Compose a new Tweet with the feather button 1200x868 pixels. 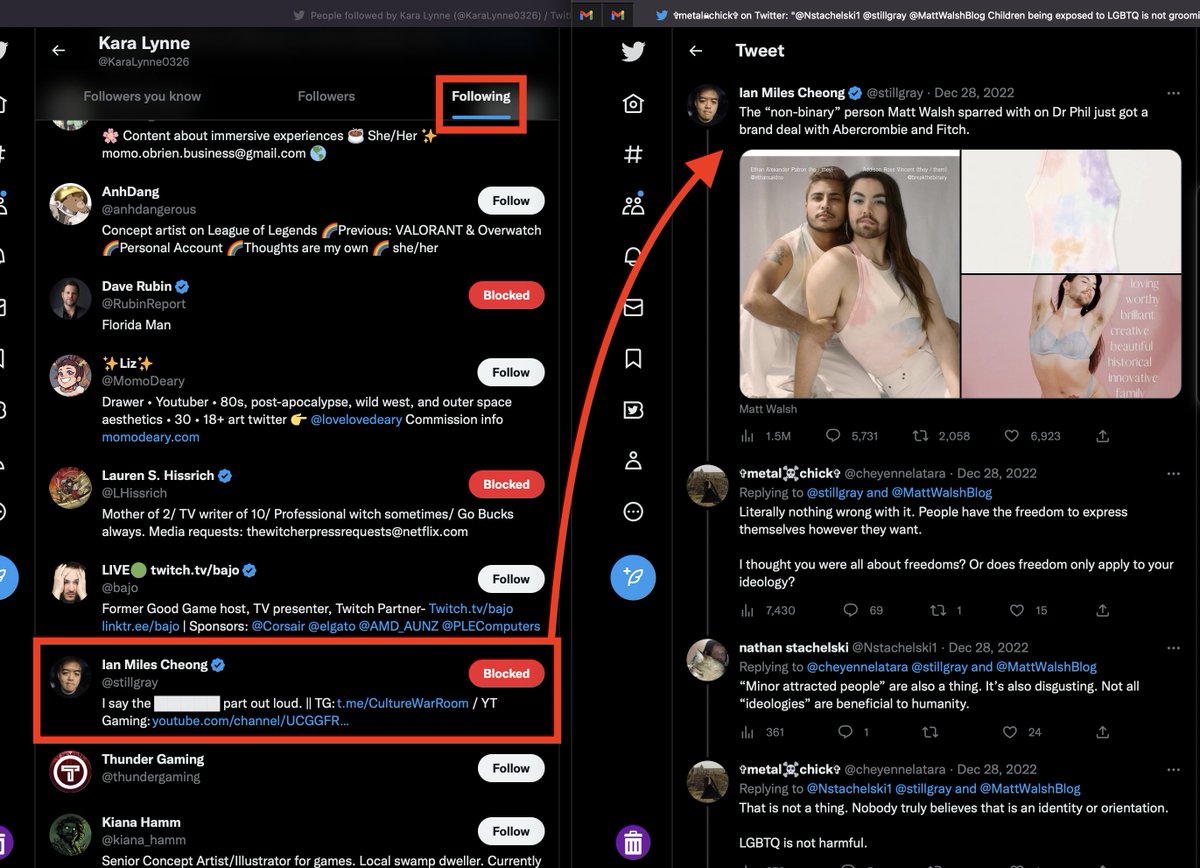click(633, 577)
